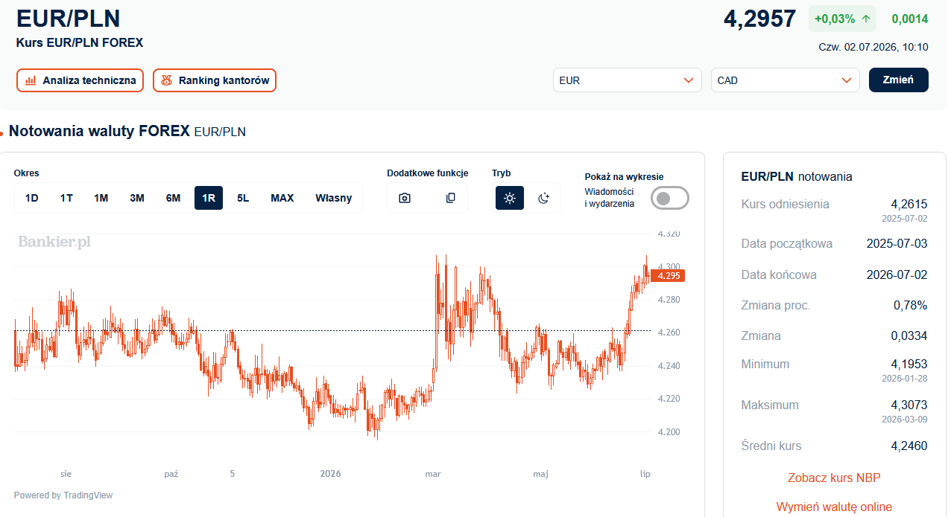Open the EUR currency dropdown
The image size is (948, 517).
point(627,80)
